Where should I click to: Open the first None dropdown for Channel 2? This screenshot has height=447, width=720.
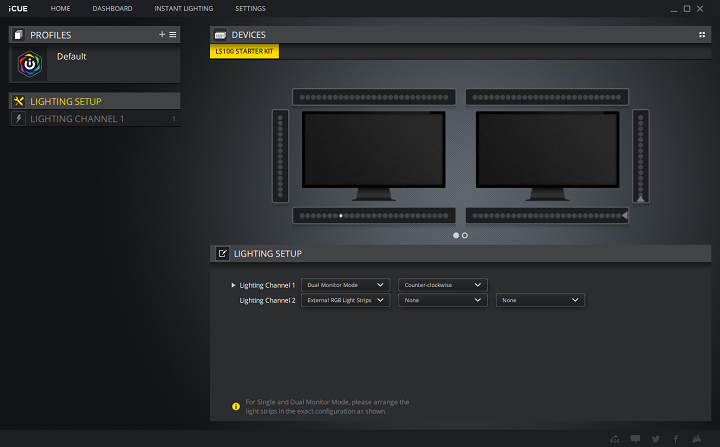pyautogui.click(x=442, y=300)
